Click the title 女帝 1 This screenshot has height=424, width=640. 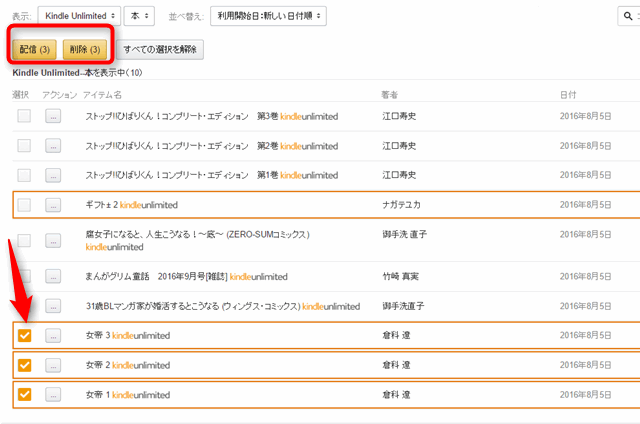[98, 395]
